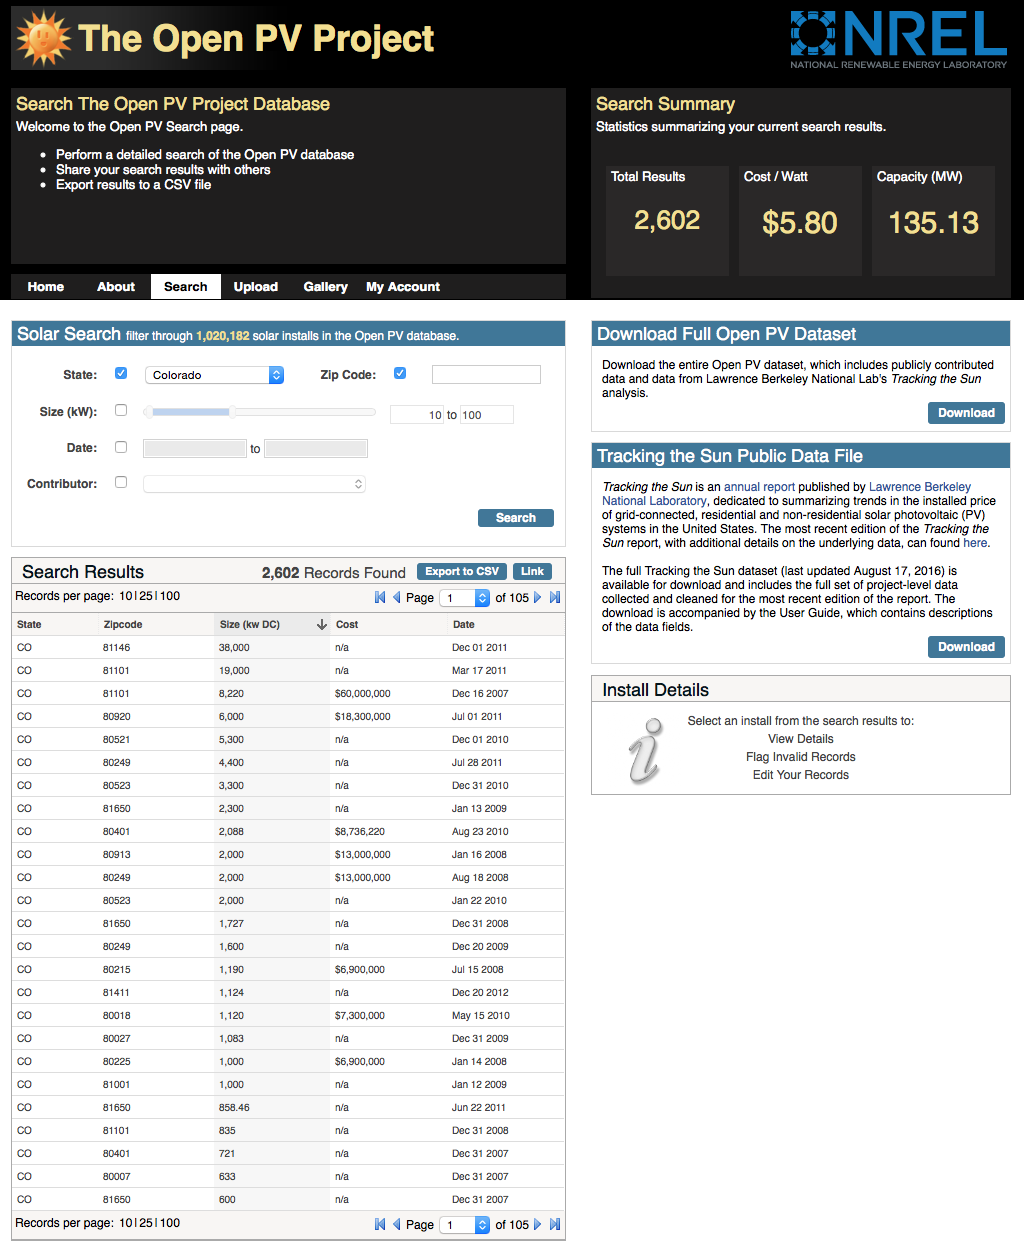1024x1254 pixels.
Task: Select the Search nav tab
Action: (186, 287)
